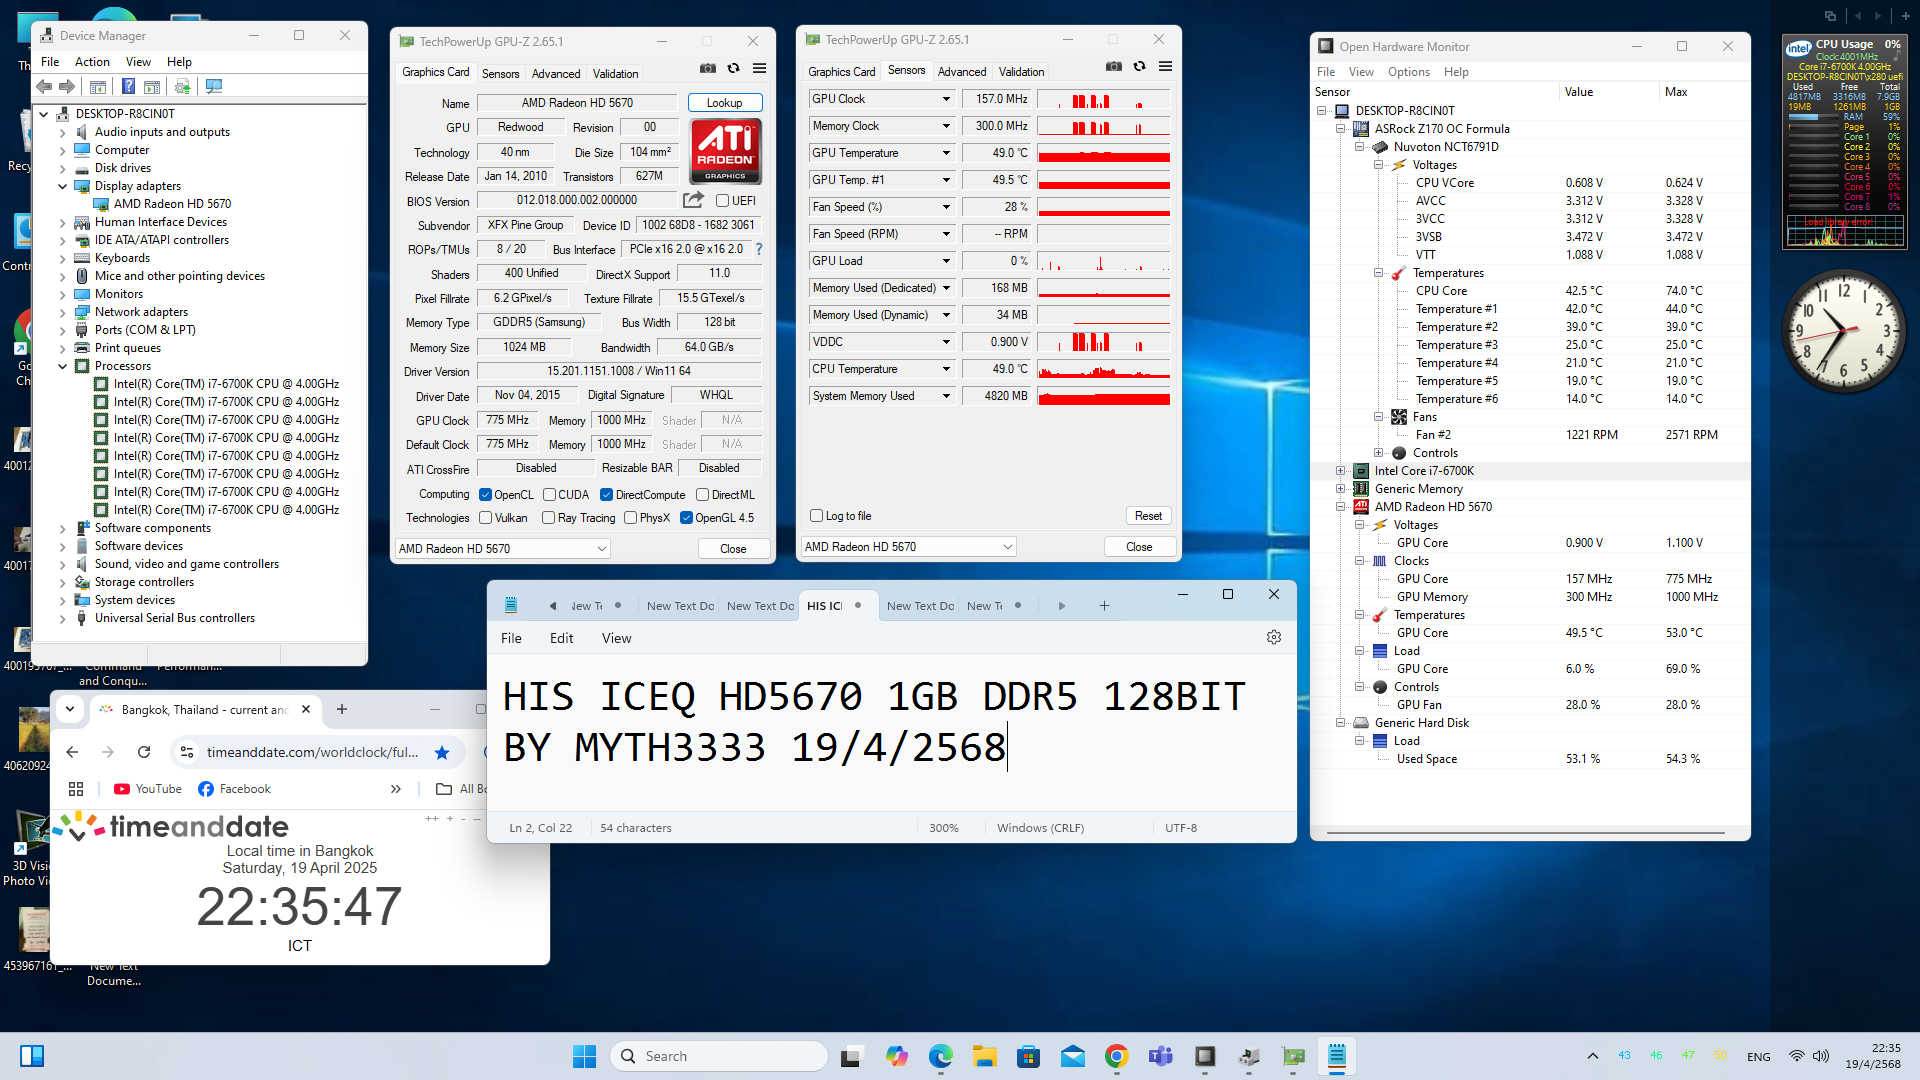This screenshot has height=1080, width=1920.
Task: Click the Reset button in GPU-Z Sensors
Action: tap(1148, 516)
